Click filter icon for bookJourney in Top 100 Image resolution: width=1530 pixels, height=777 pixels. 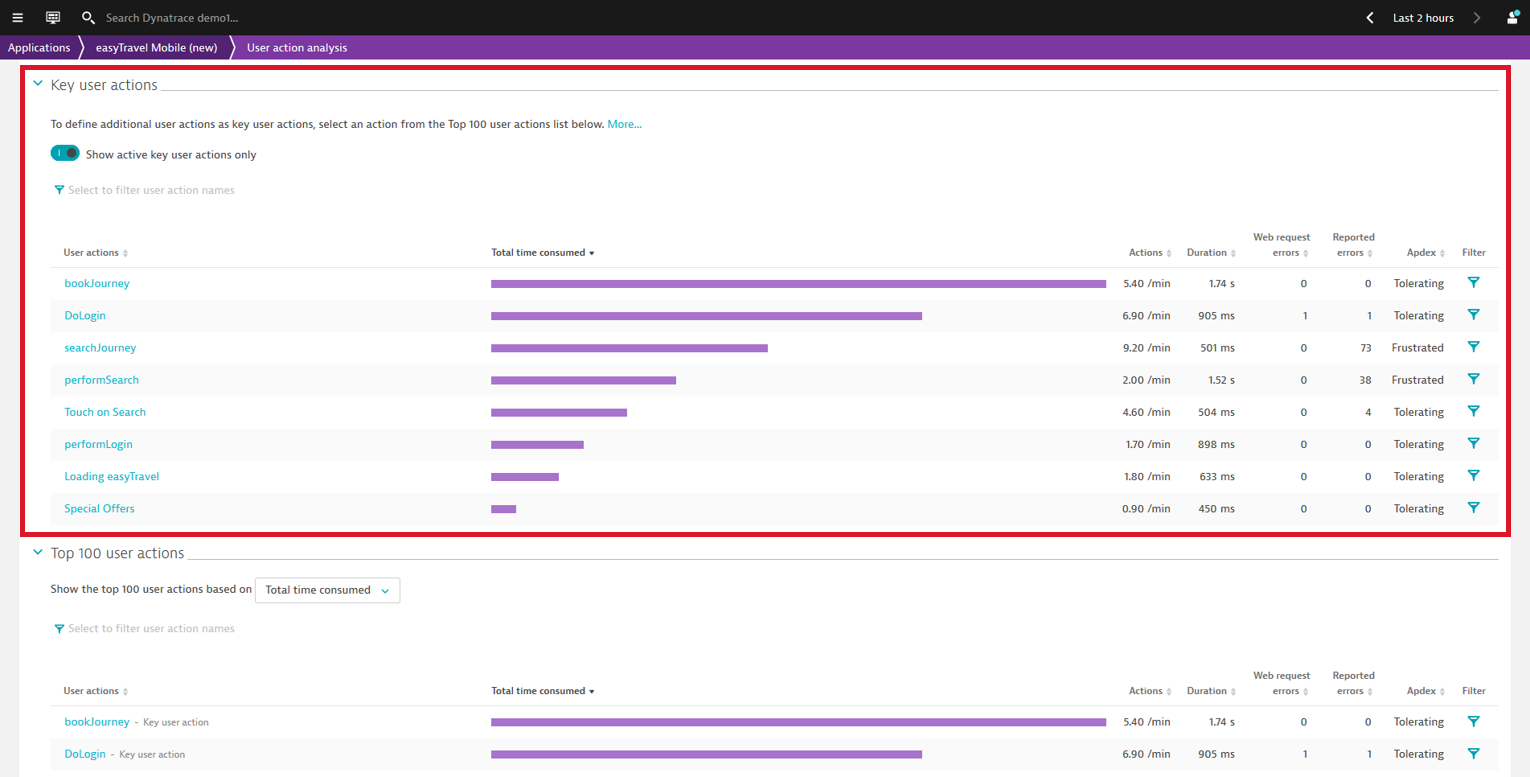1473,721
